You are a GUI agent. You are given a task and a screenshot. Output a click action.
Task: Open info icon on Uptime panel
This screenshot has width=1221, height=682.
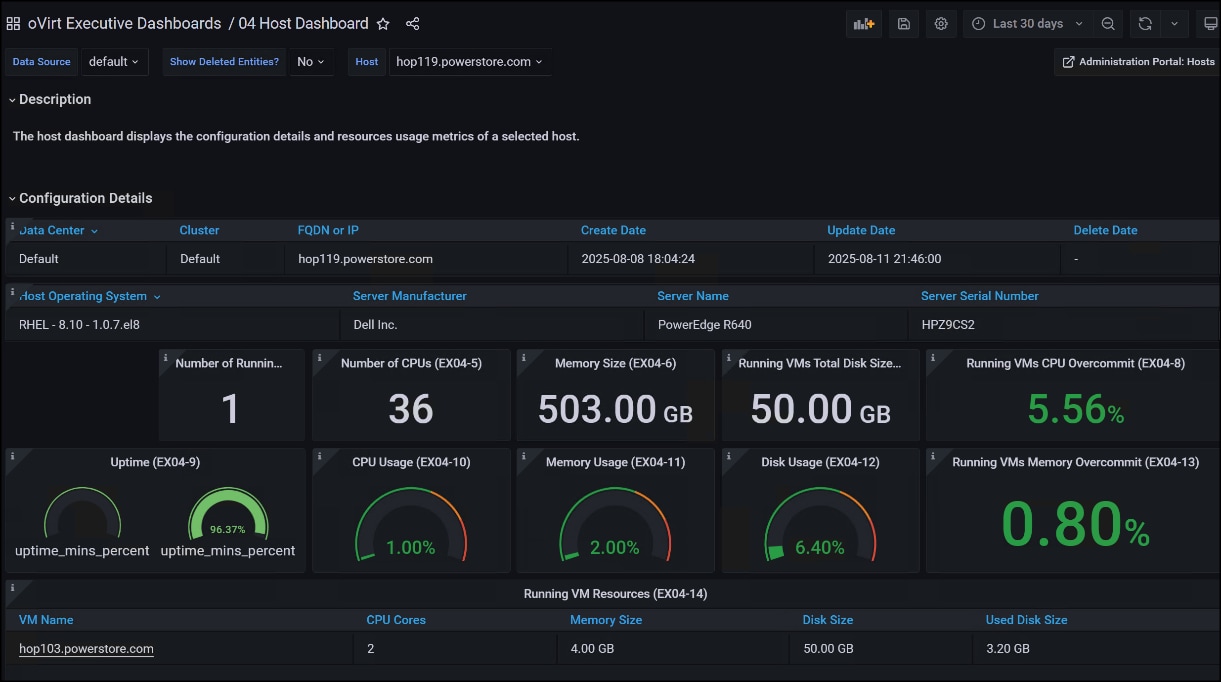tap(12, 455)
